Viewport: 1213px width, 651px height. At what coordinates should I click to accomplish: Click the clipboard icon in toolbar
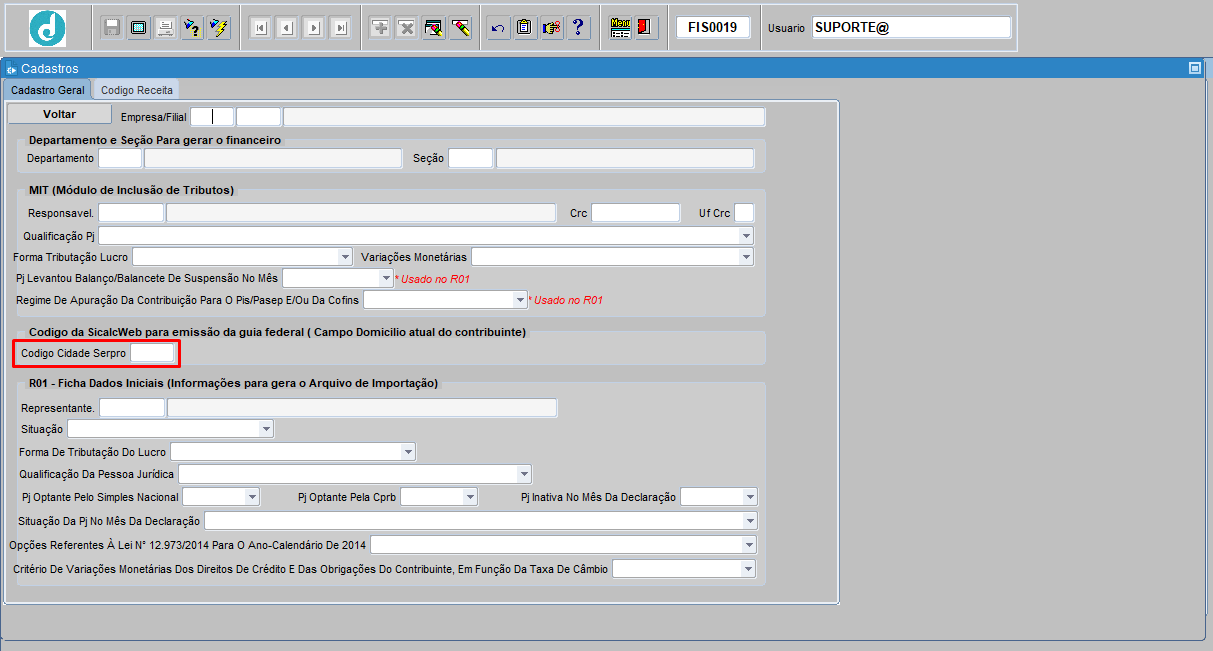[524, 28]
